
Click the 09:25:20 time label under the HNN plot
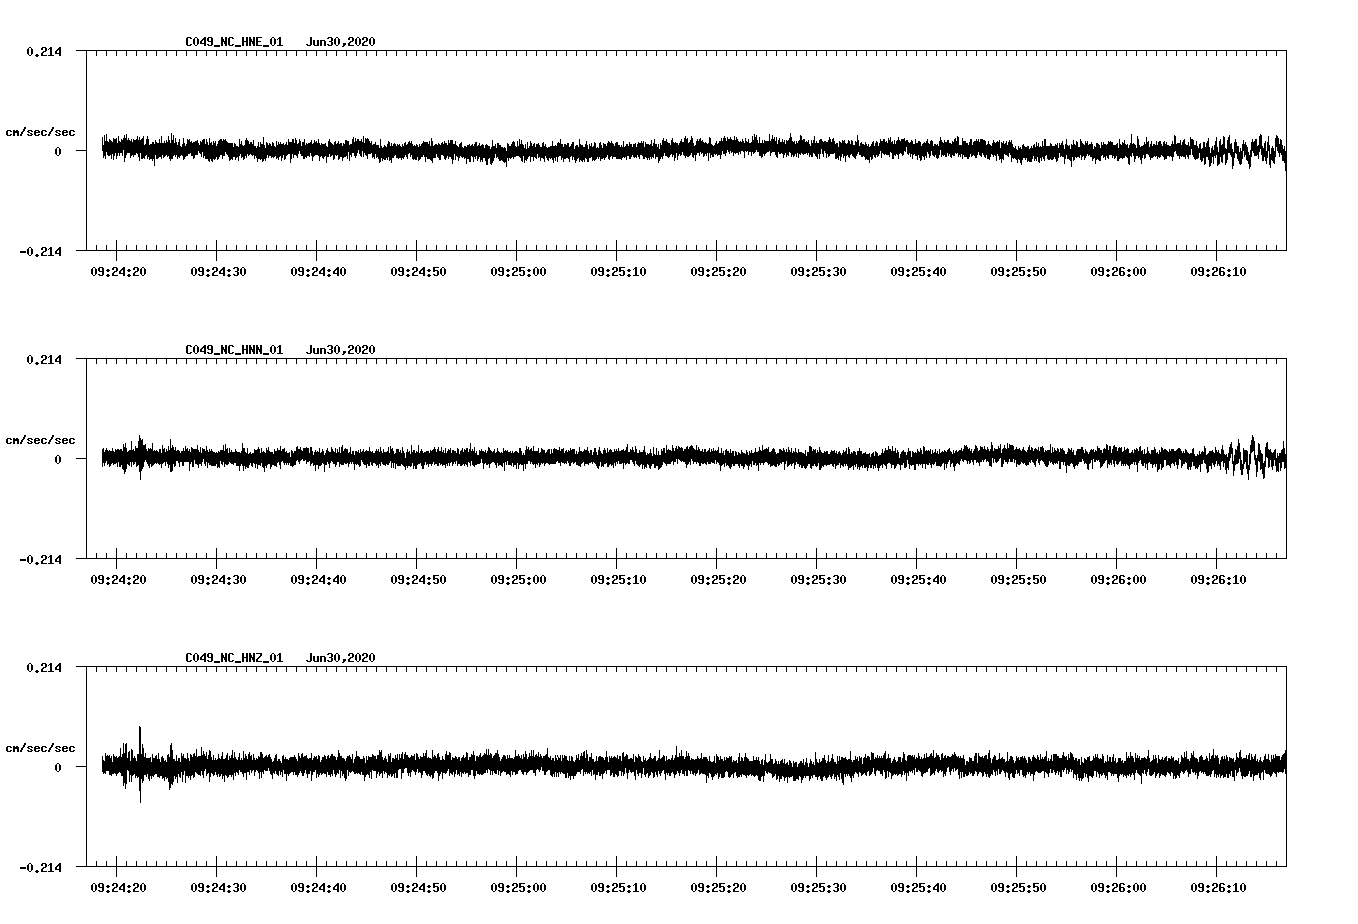[718, 579]
